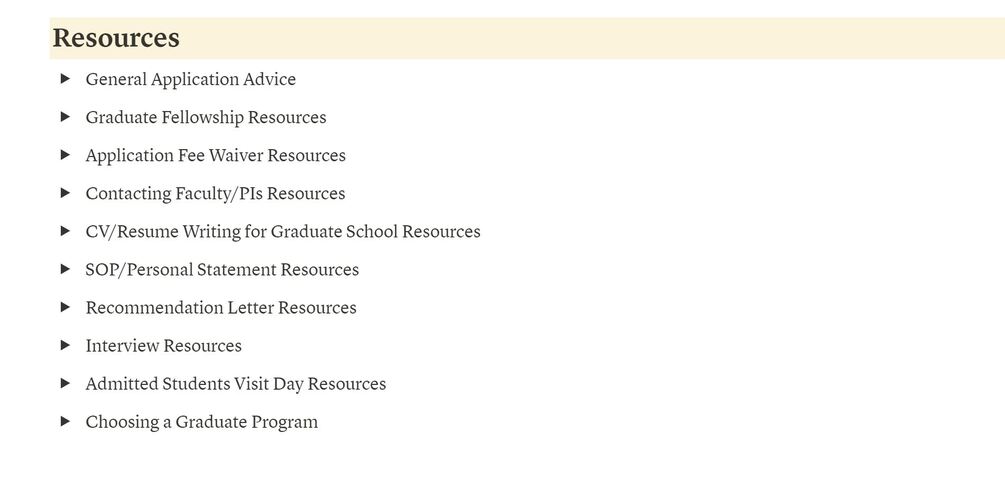The width and height of the screenshot is (1005, 478).
Task: Click the SOP/Personal Statement Resources label
Action: 222,269
